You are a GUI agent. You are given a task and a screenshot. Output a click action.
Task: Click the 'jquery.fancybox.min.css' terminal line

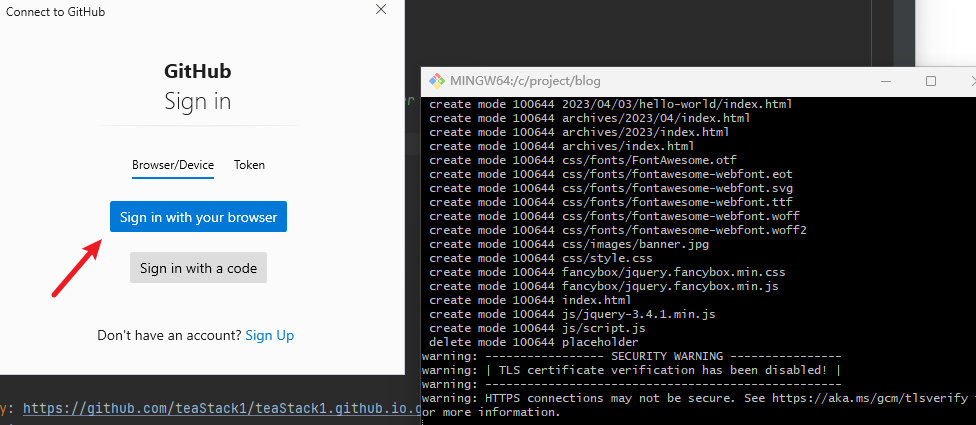pos(608,272)
